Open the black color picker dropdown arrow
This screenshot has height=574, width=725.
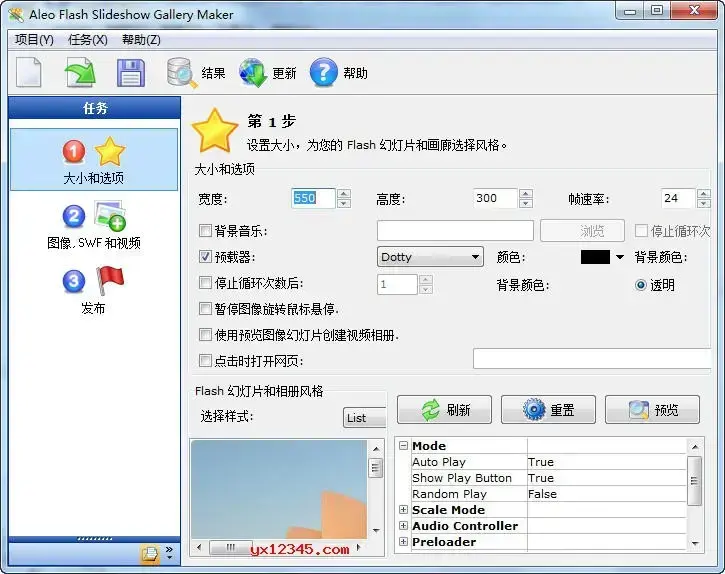620,257
